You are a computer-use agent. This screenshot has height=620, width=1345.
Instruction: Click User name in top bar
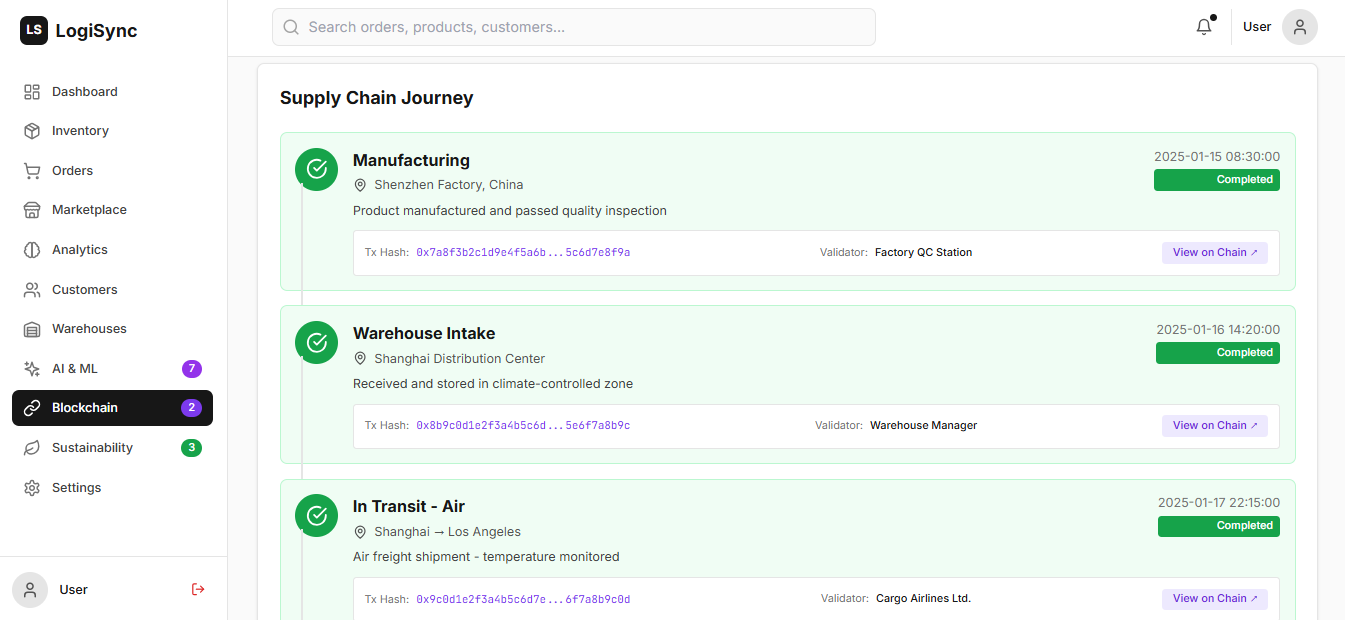pos(1257,27)
